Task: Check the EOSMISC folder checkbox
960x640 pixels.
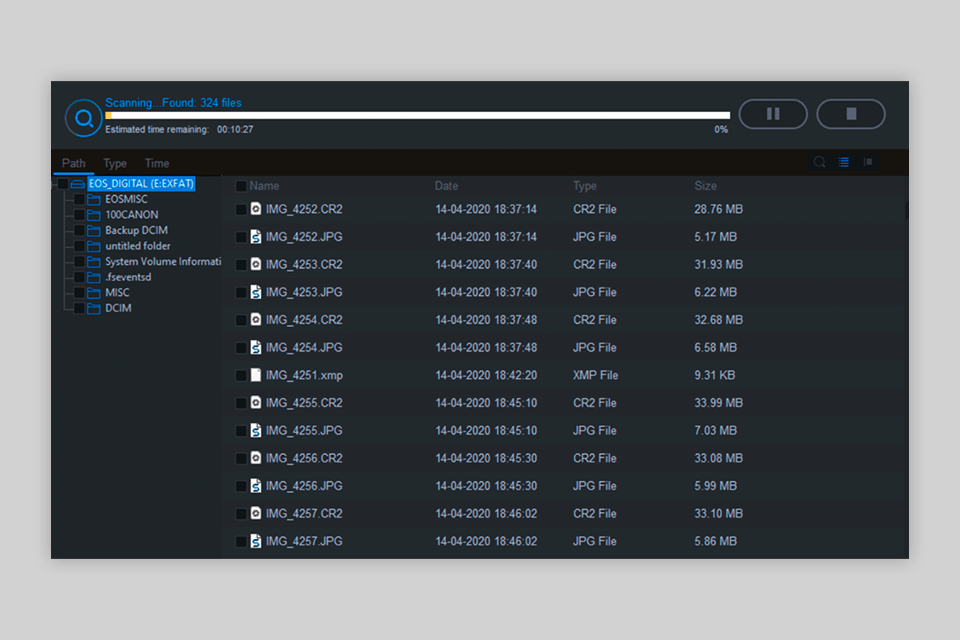Action: pyautogui.click(x=79, y=200)
